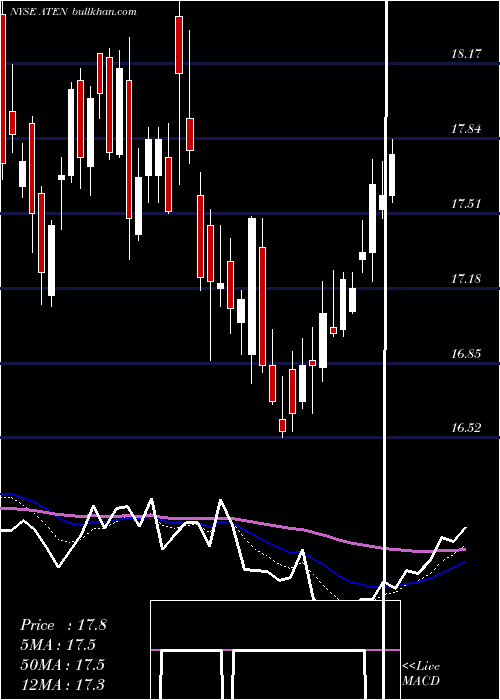Click the 50MA : 17.5 readout
This screenshot has height=700, width=500.
point(62,664)
